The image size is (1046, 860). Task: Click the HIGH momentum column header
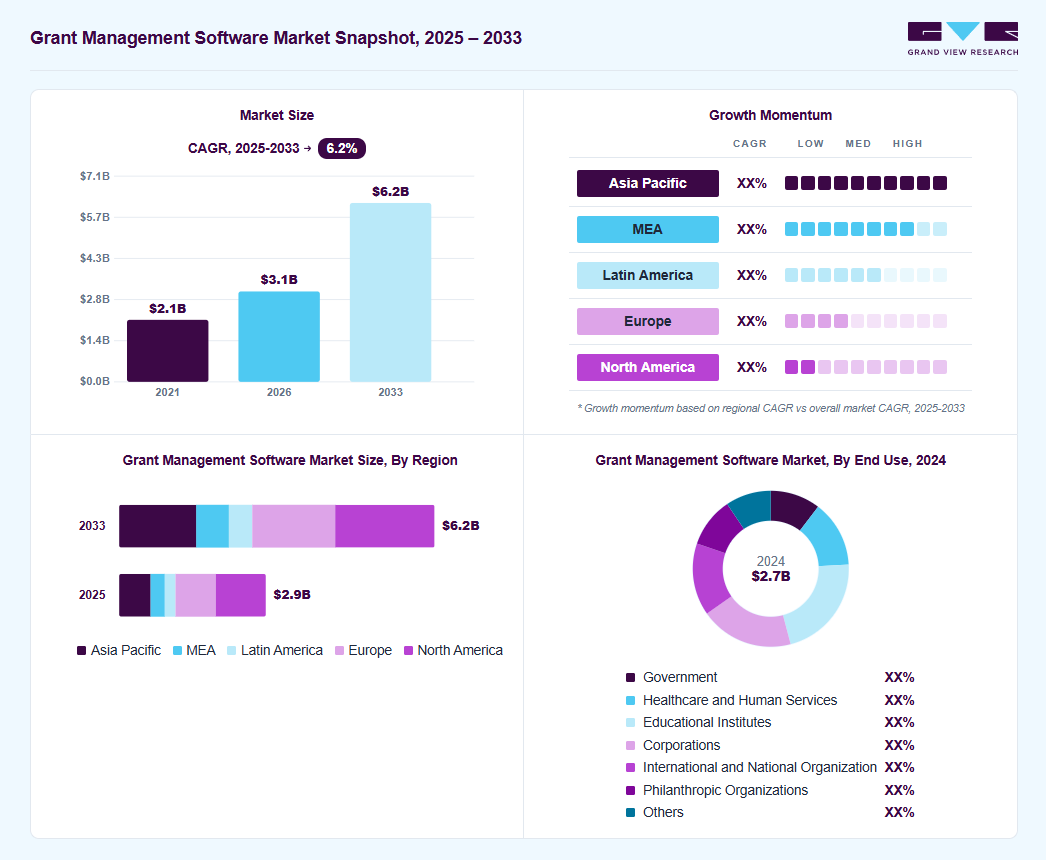[908, 143]
